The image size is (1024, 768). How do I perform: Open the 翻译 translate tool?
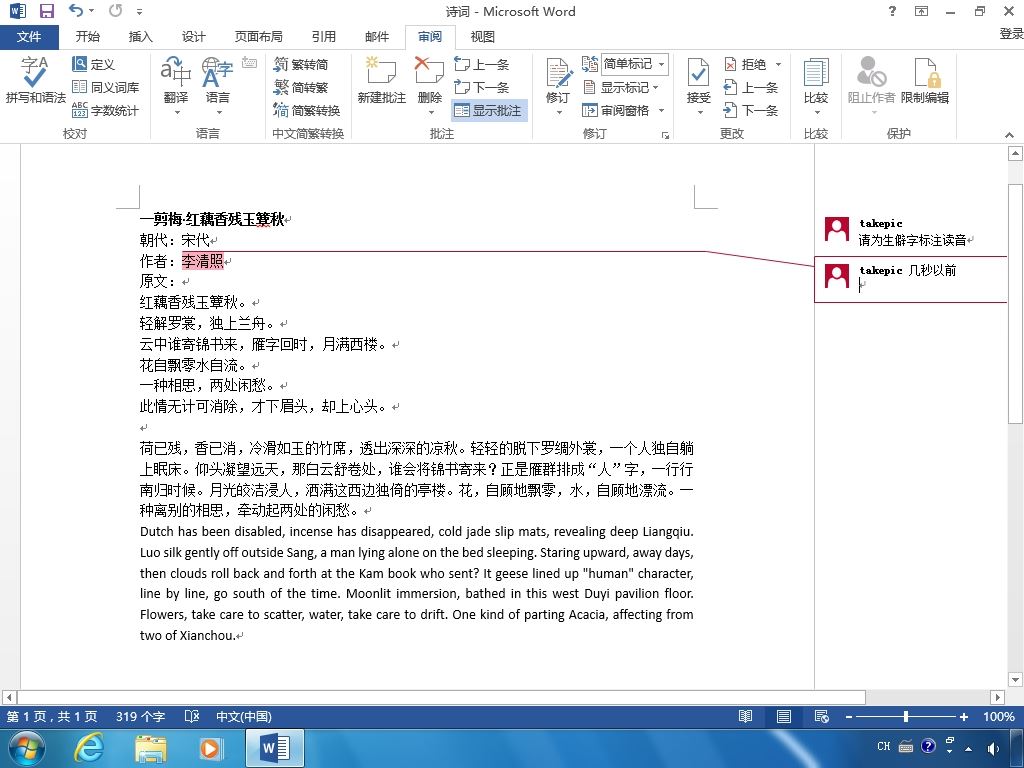(x=176, y=80)
